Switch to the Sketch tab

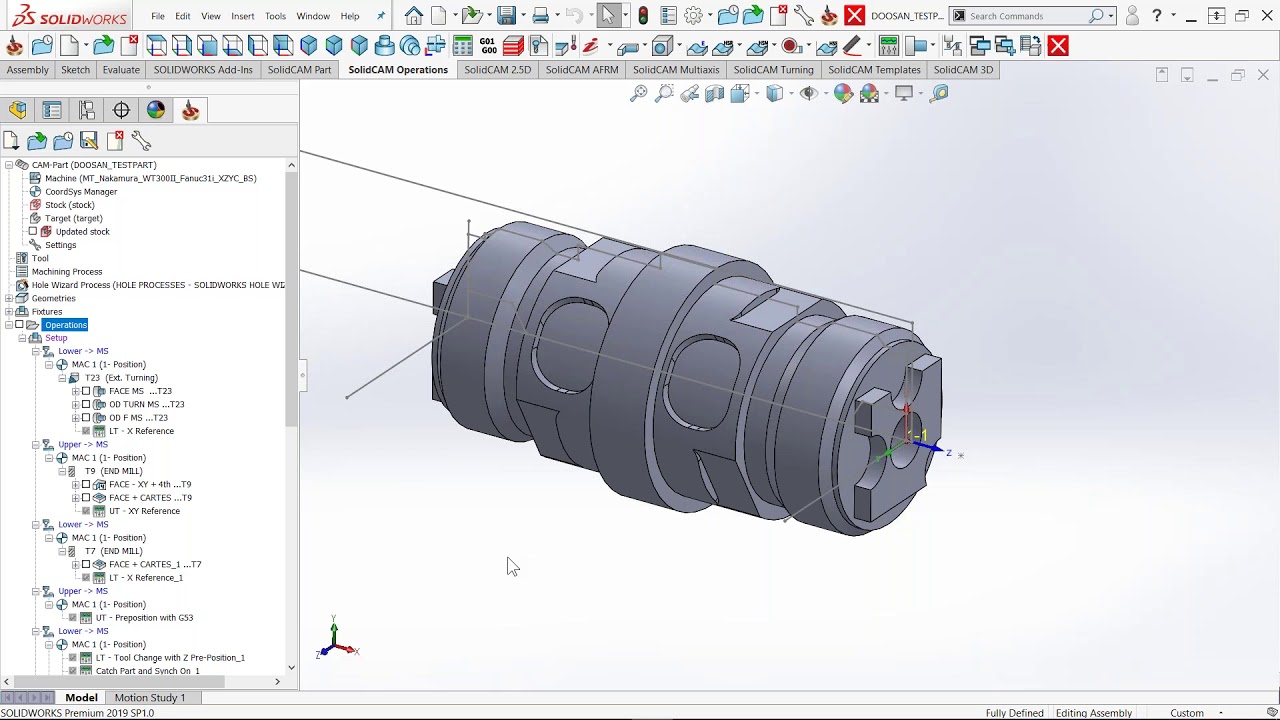[x=75, y=70]
